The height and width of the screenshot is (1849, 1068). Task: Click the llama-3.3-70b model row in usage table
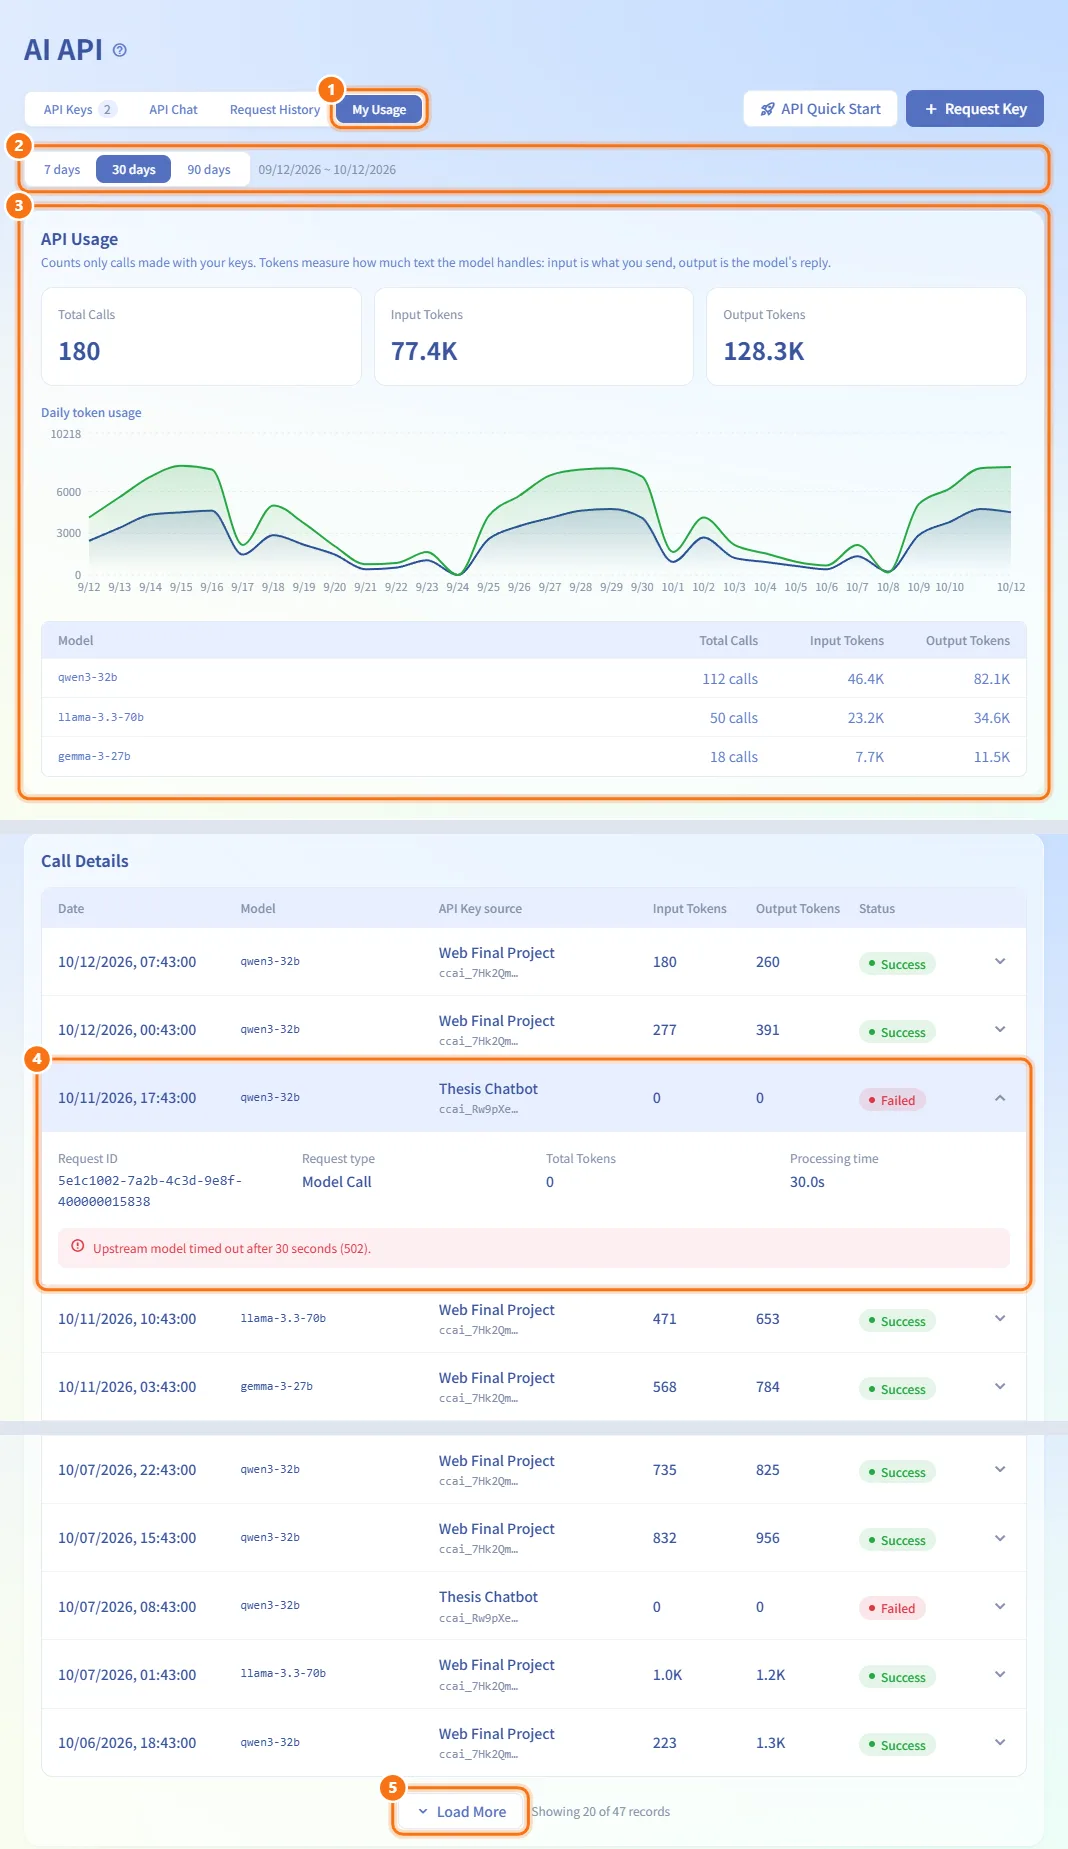[x=534, y=718]
